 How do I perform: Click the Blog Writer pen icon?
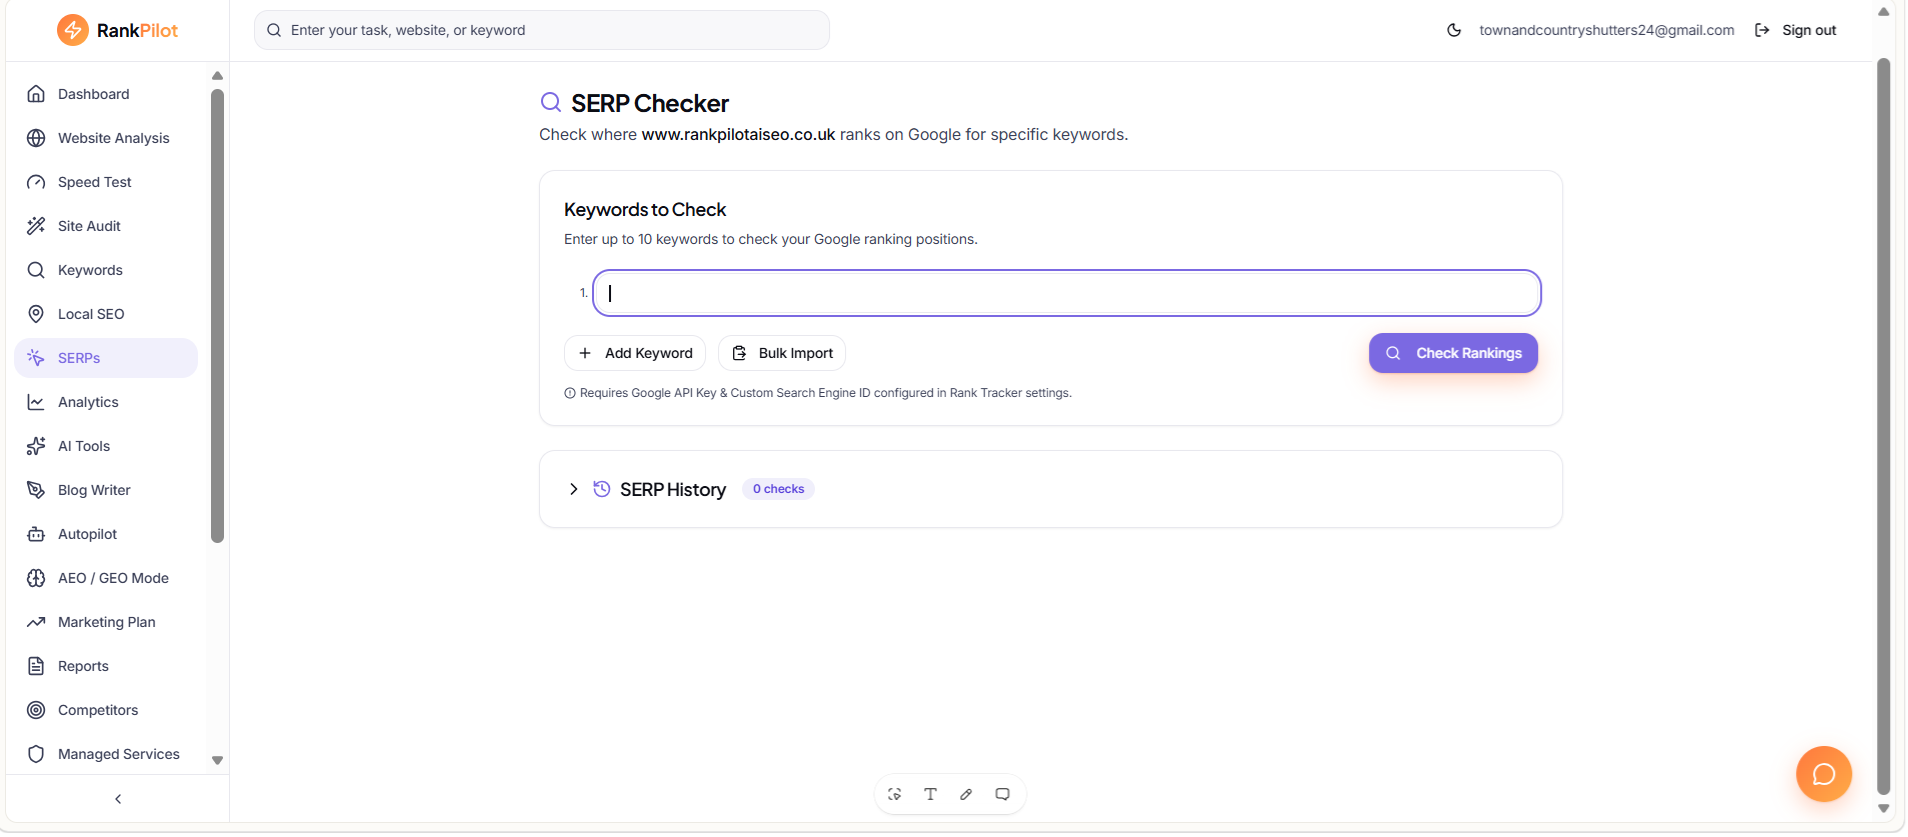coord(36,490)
